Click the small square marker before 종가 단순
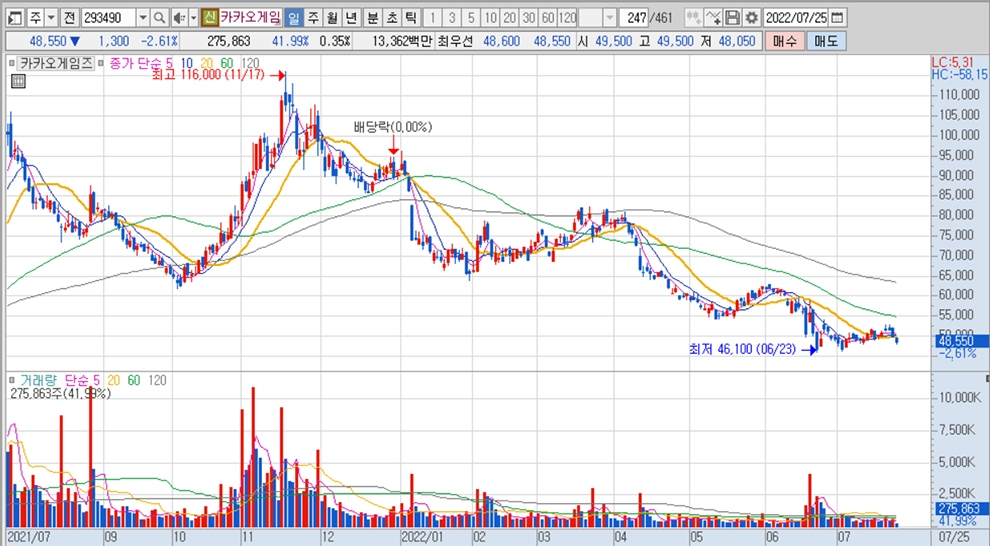The width and height of the screenshot is (990, 546). (x=101, y=63)
